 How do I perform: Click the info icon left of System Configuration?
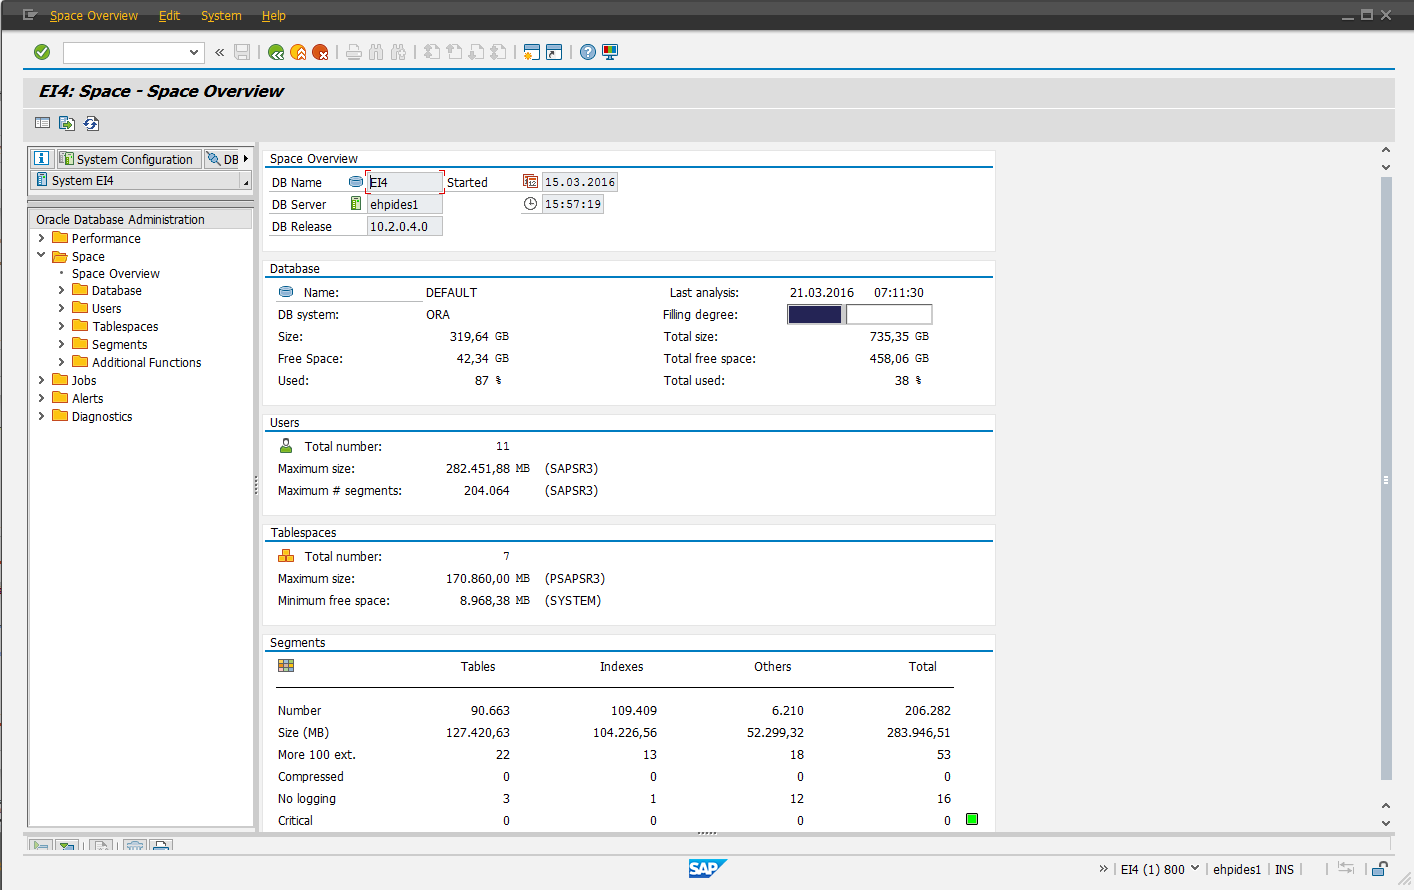[41, 159]
